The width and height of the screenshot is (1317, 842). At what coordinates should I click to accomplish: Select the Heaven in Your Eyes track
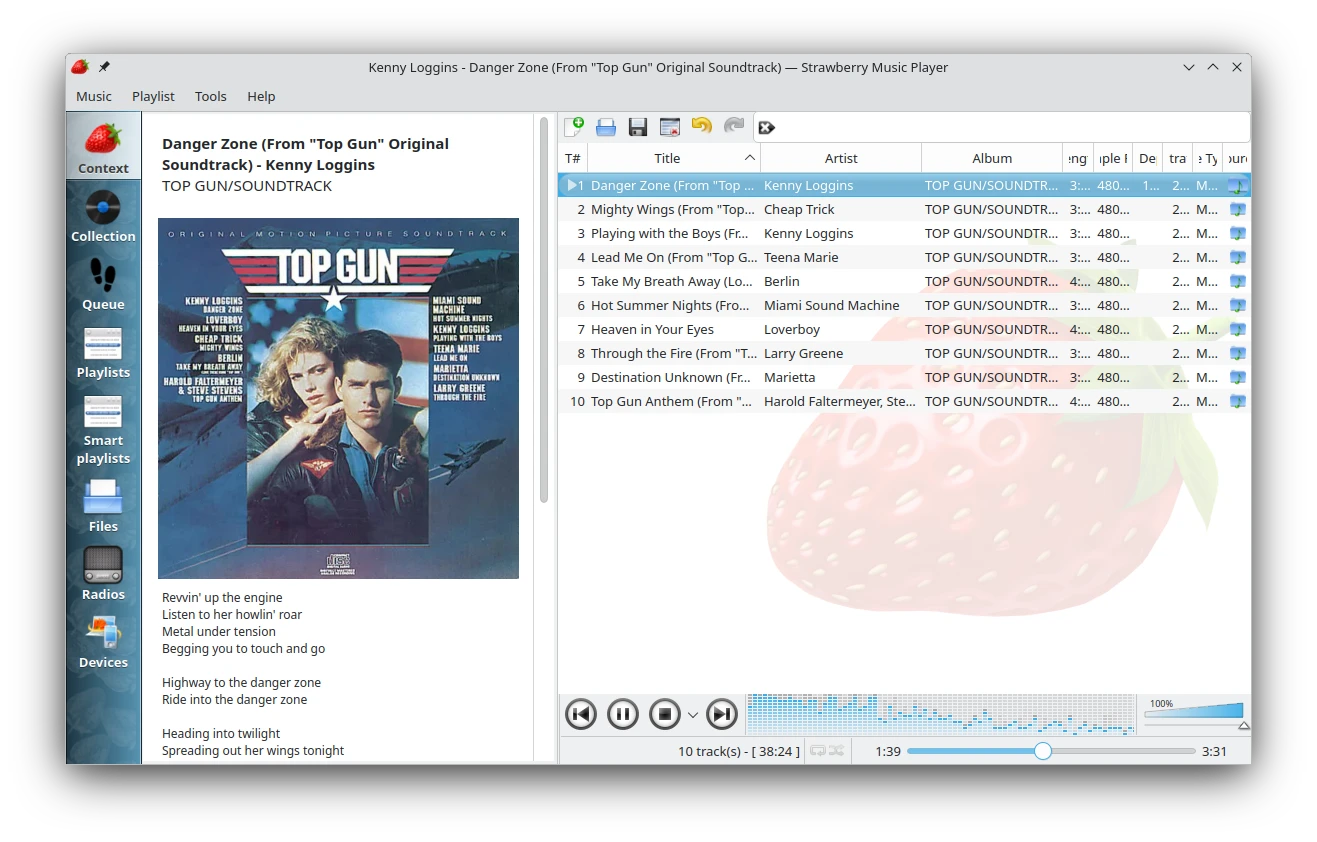click(655, 329)
